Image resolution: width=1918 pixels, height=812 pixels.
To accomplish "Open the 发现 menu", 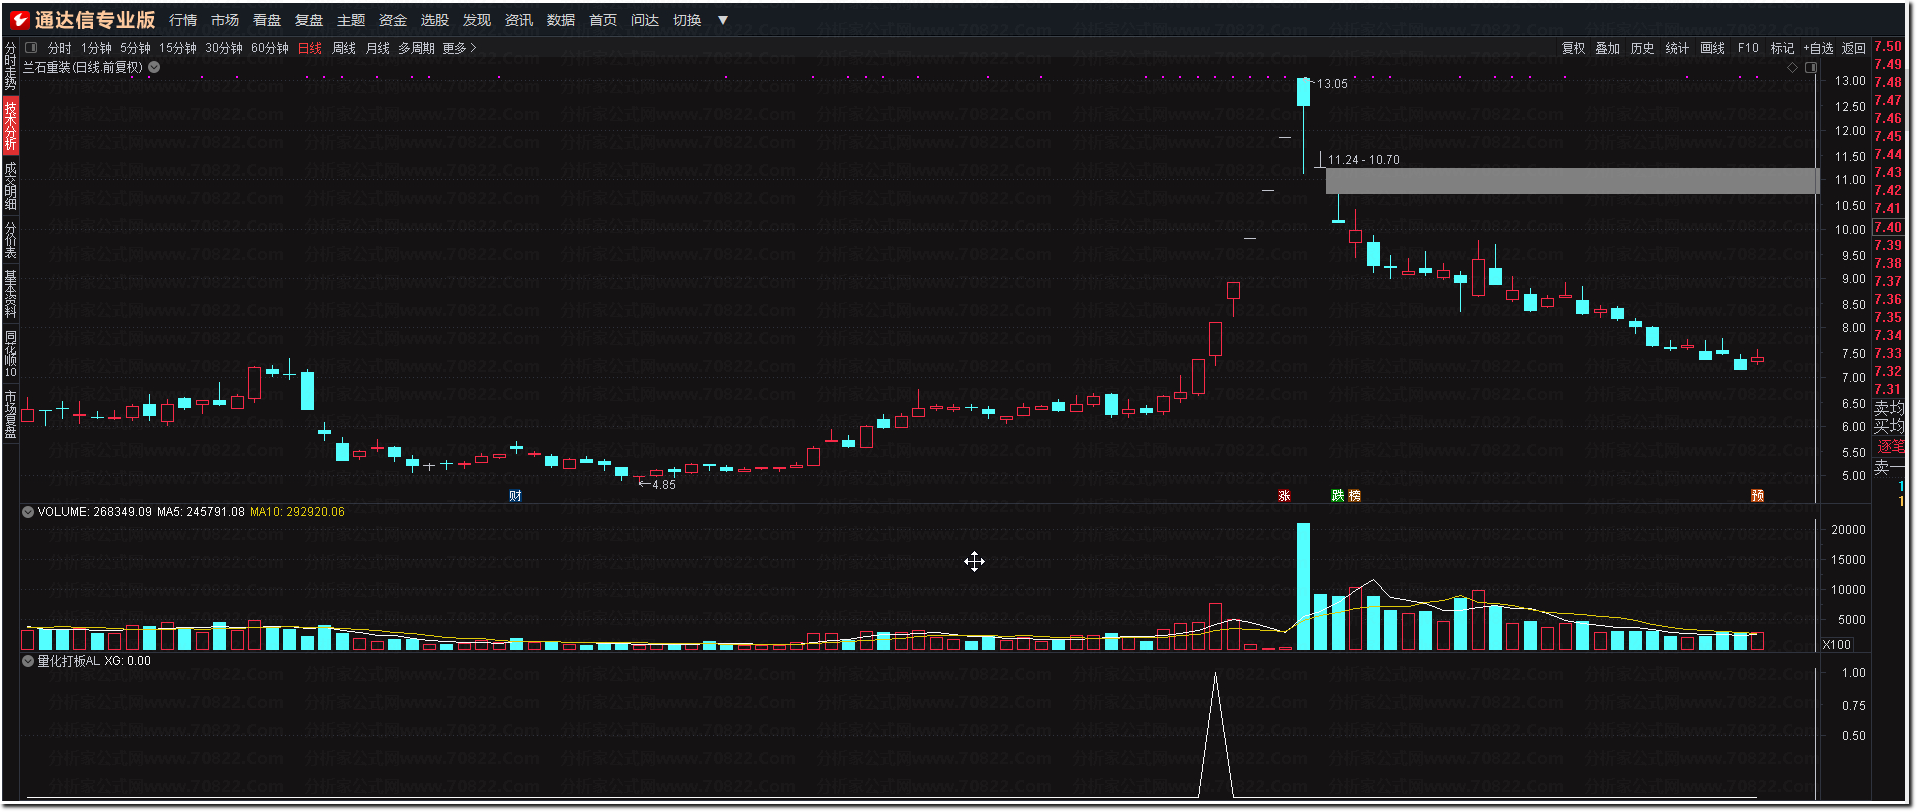I will [x=477, y=20].
